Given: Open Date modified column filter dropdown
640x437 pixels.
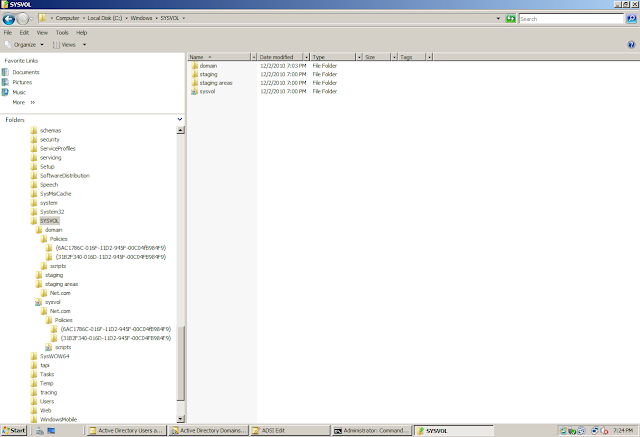Looking at the screenshot, I should pos(307,57).
